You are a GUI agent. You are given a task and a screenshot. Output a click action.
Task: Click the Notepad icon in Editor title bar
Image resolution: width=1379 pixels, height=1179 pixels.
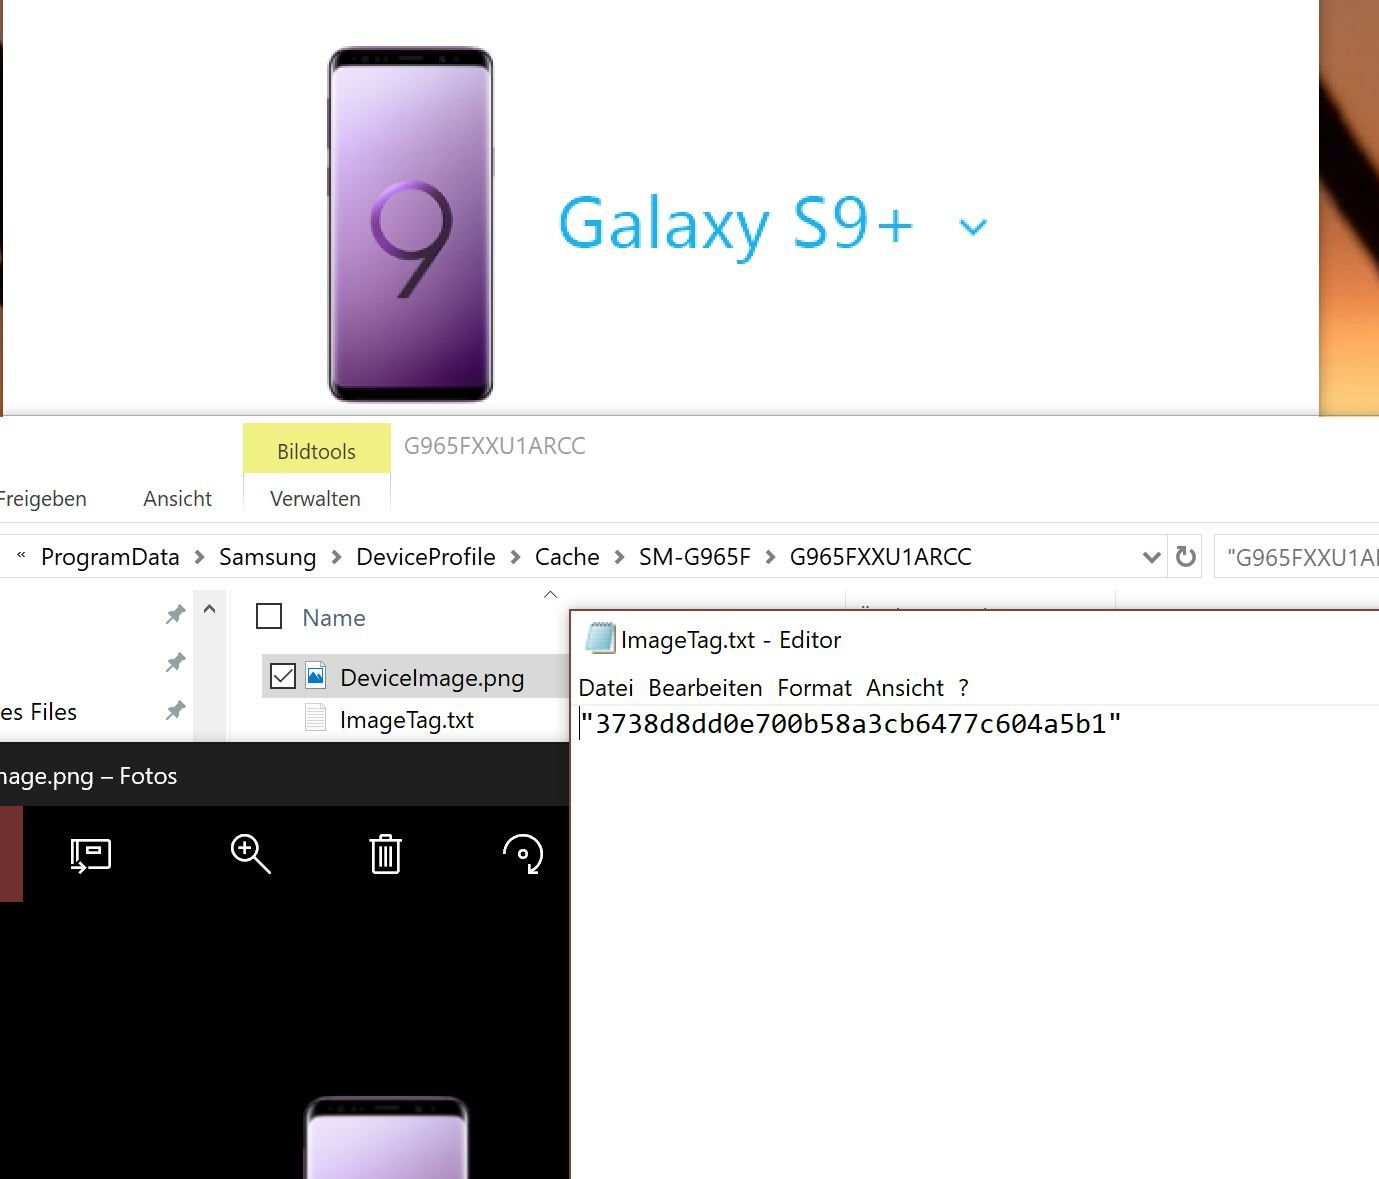(599, 638)
